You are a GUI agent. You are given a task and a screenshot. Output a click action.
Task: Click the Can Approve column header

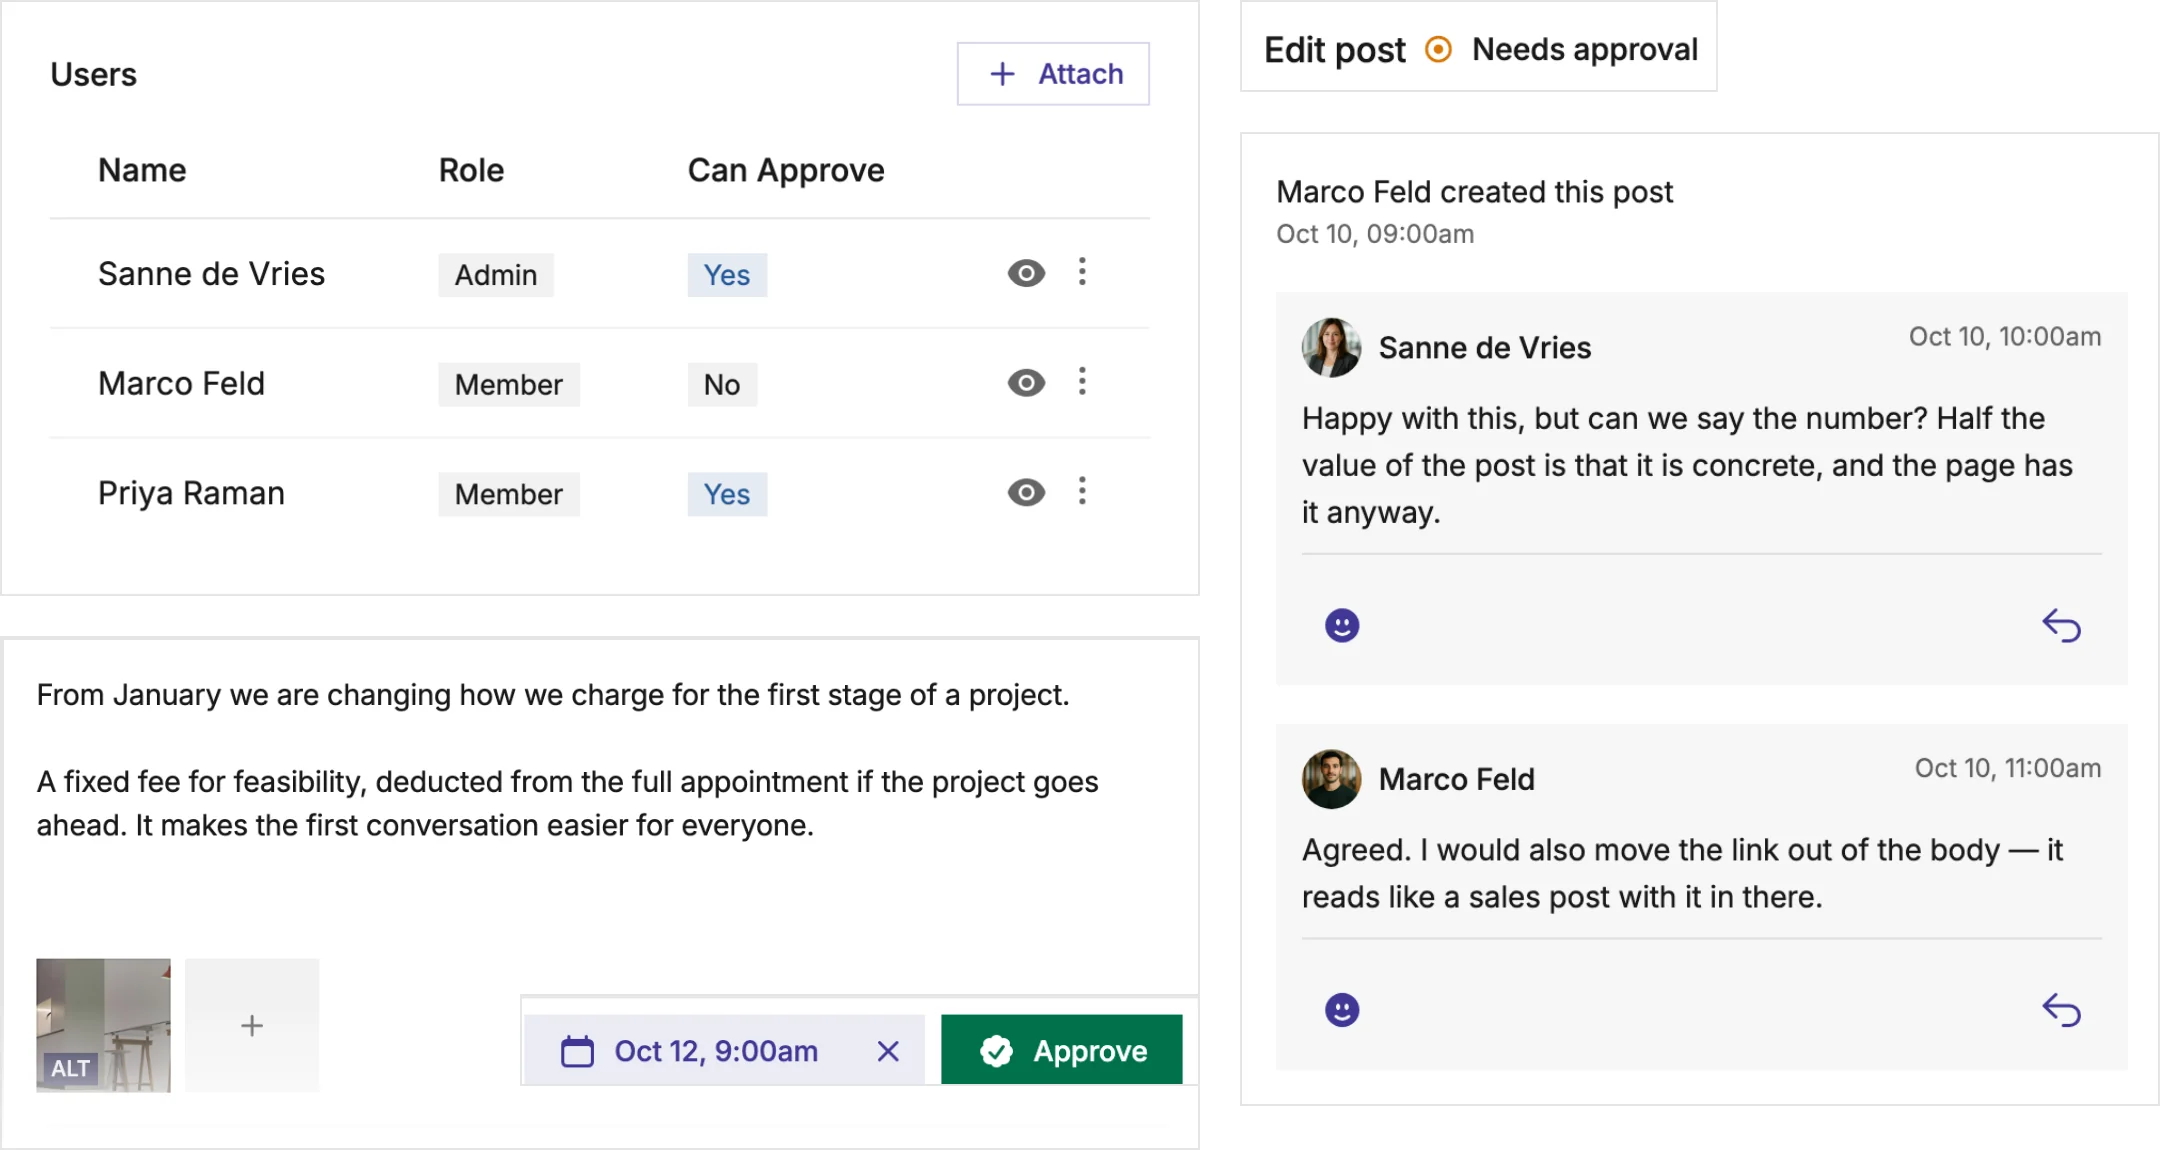pos(786,170)
